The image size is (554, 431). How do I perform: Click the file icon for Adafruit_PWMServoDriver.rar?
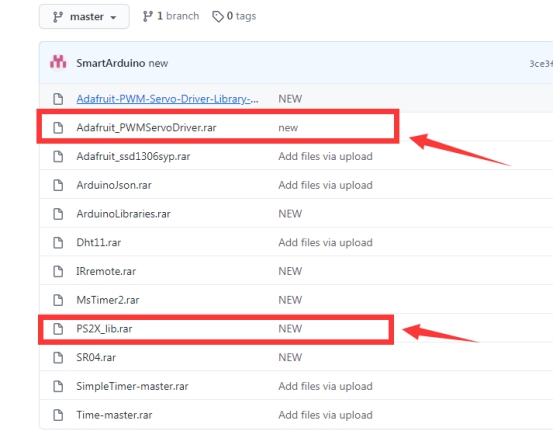(58, 128)
